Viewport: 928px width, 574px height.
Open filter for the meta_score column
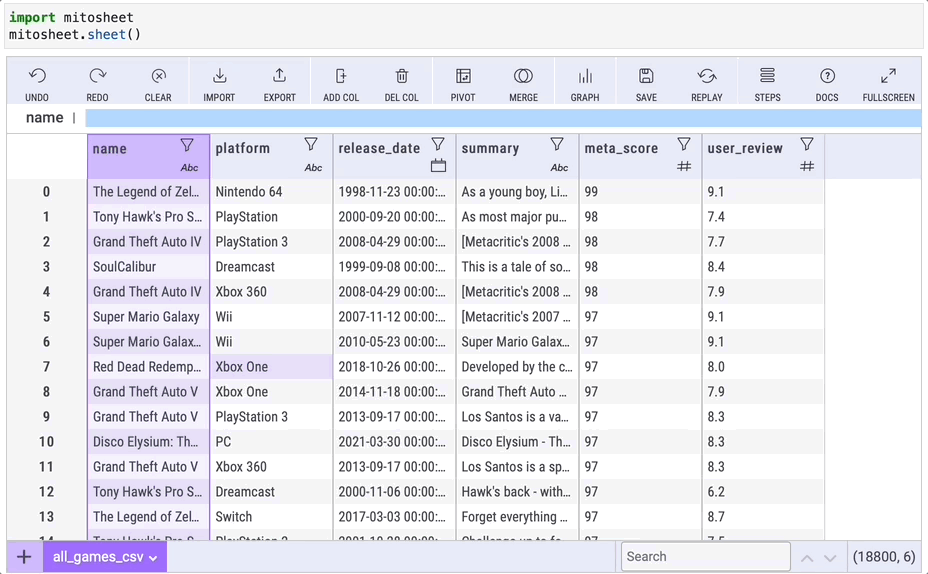point(684,145)
